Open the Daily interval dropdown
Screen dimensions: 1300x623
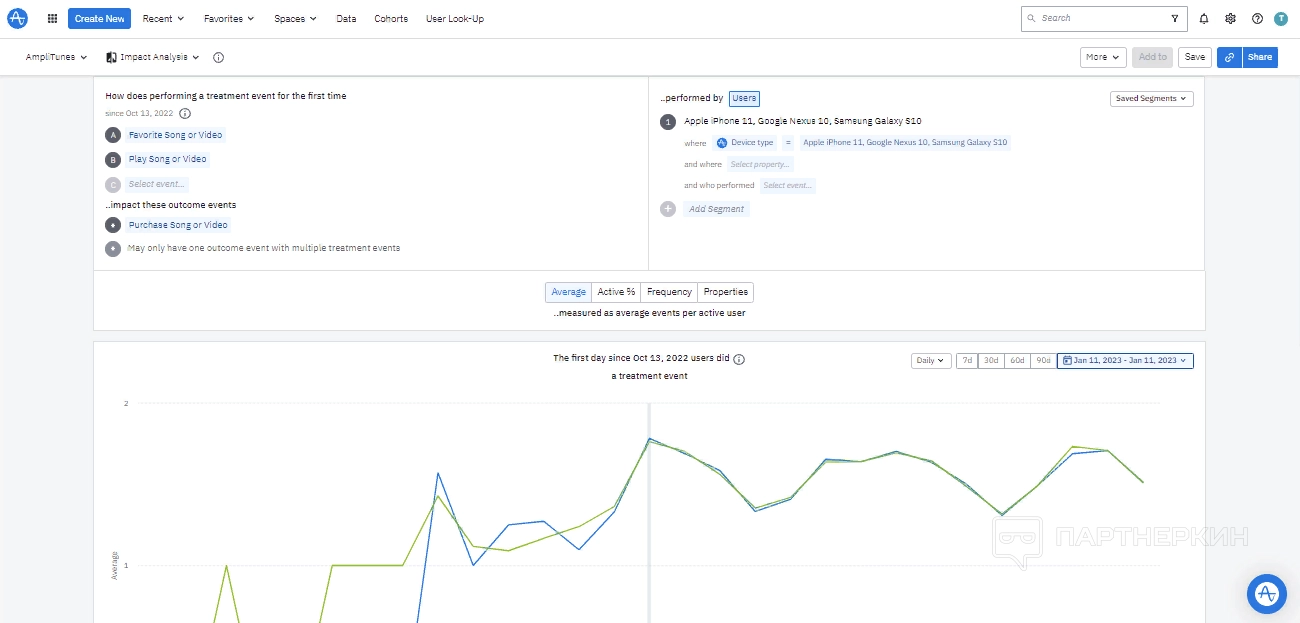tap(930, 360)
